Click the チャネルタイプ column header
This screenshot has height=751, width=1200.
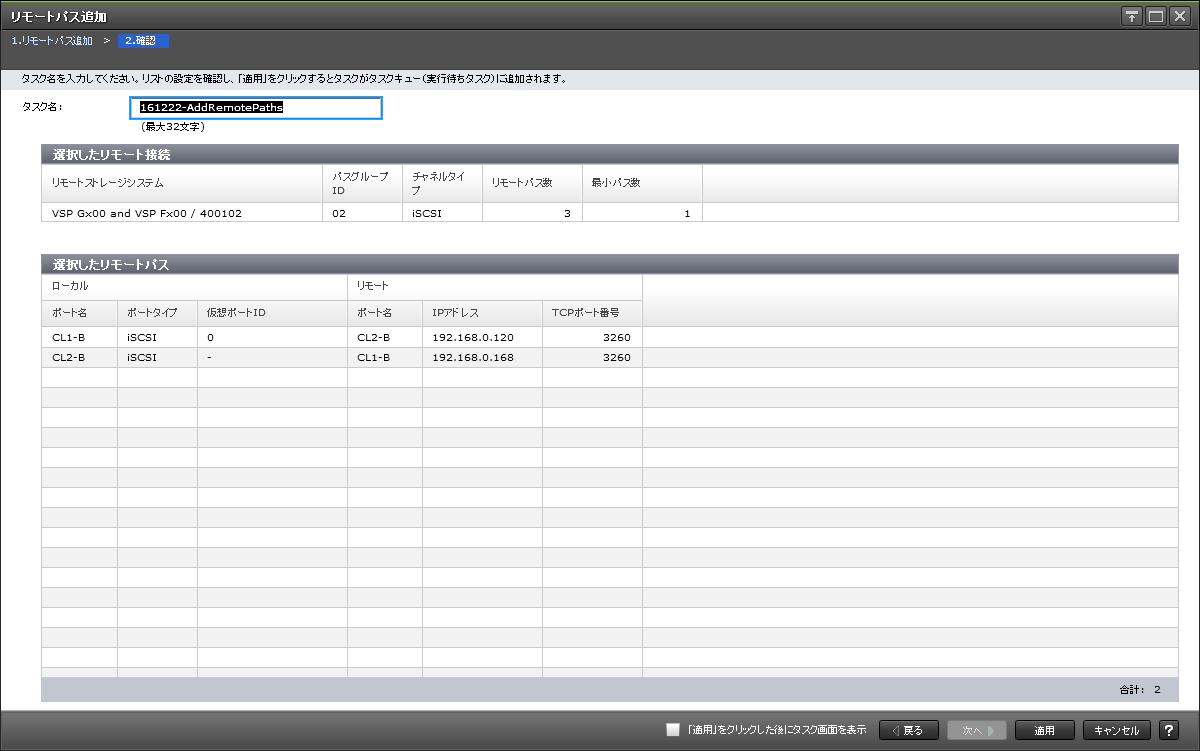[x=440, y=183]
